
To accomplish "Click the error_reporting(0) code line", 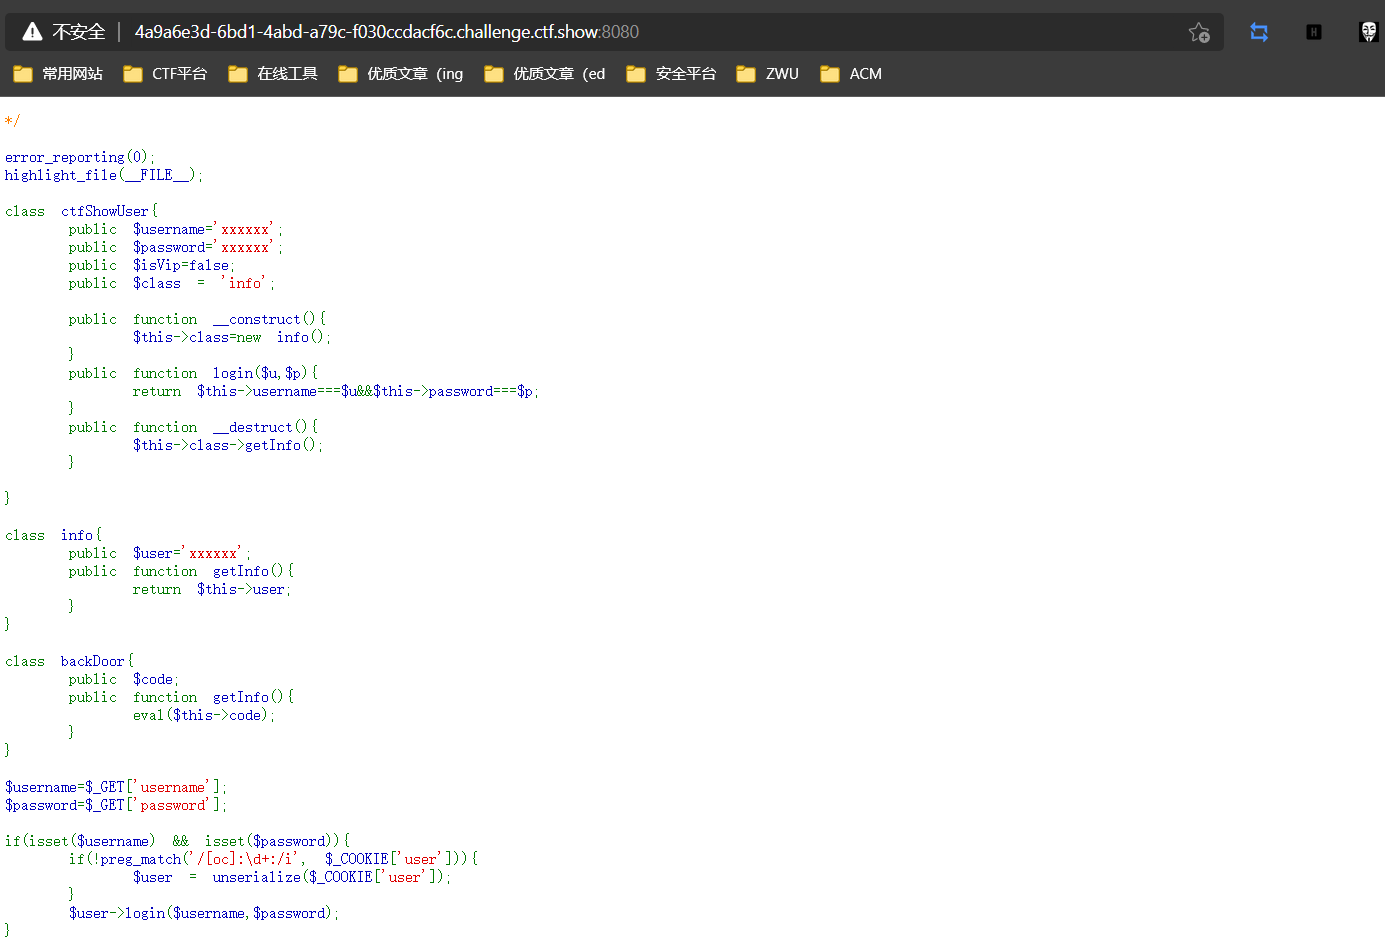I will tap(80, 157).
